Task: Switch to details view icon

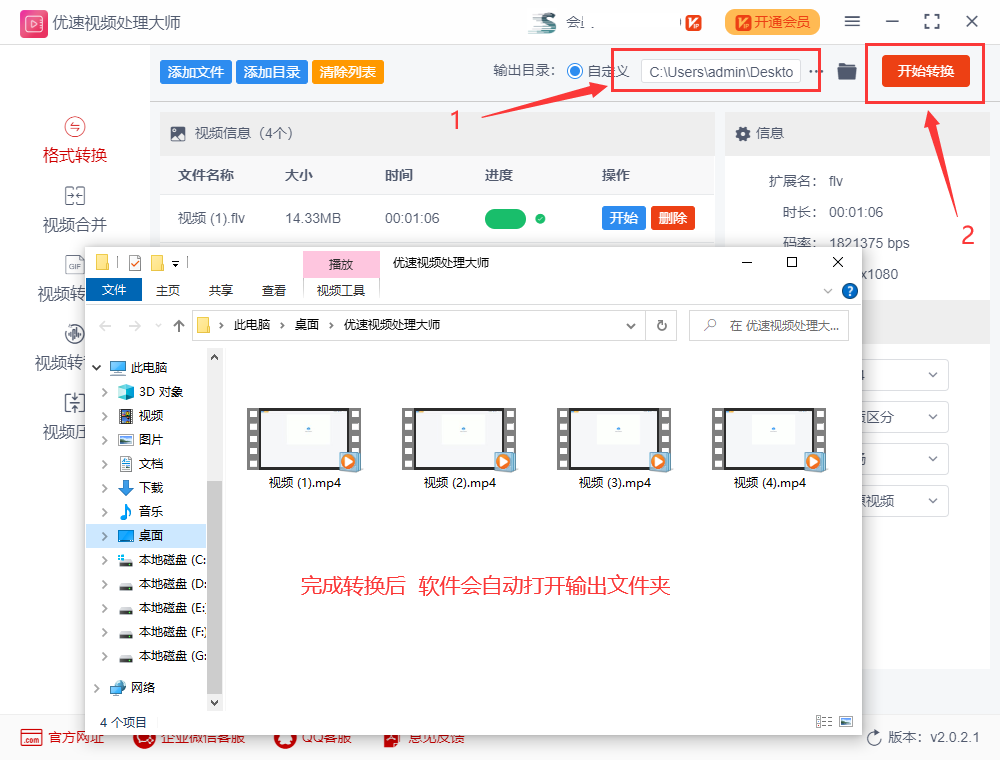Action: tap(823, 721)
